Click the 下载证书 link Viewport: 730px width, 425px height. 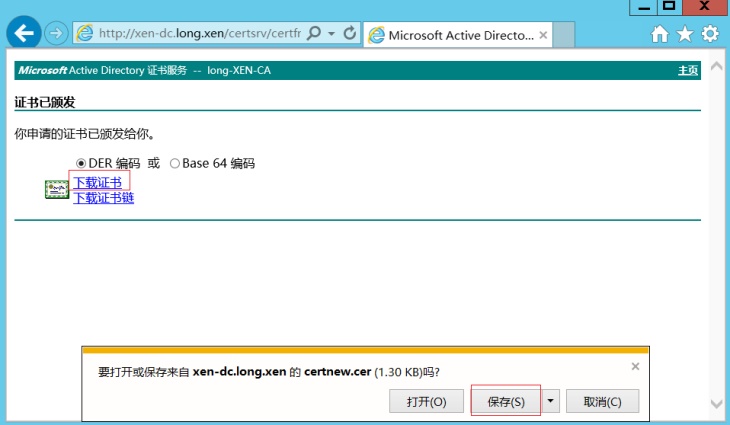(x=97, y=182)
